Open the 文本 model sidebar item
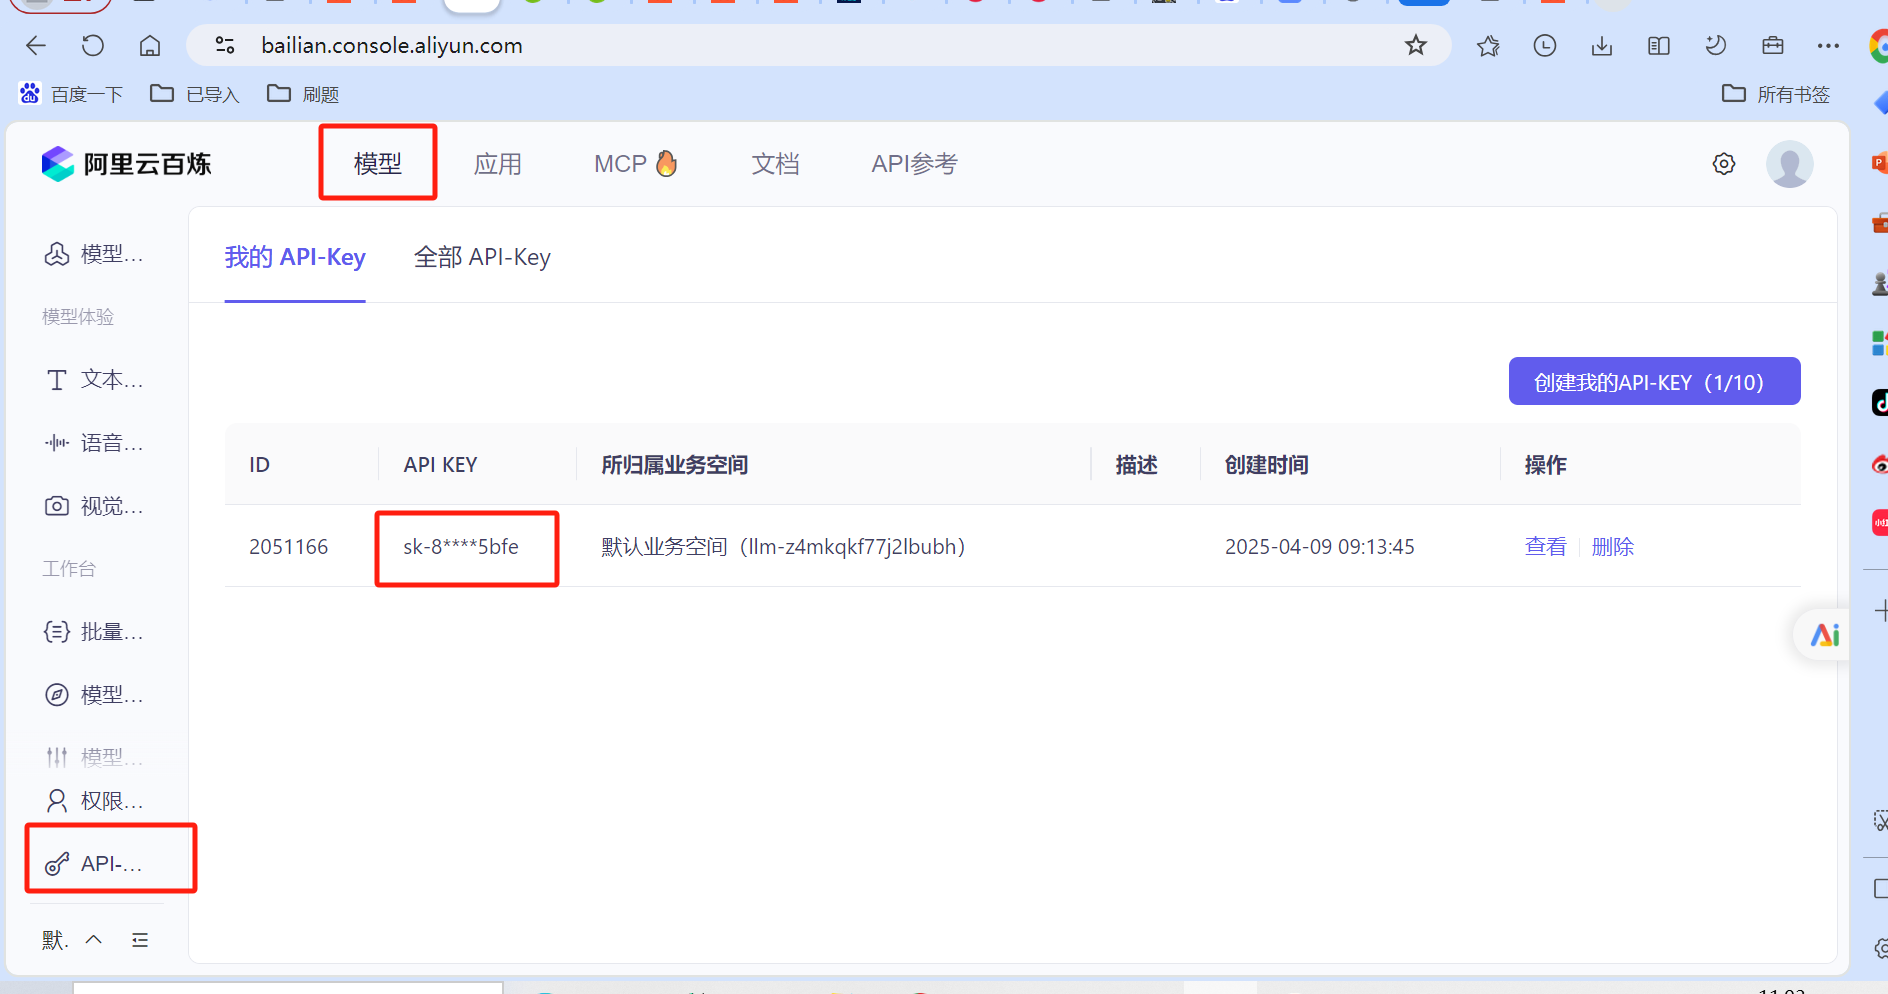 coord(95,380)
